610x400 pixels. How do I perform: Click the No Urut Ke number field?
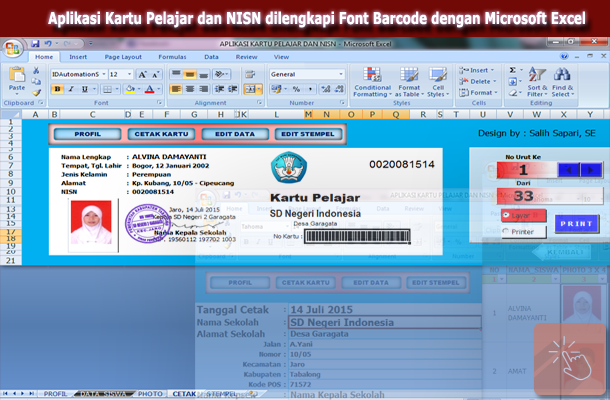[x=526, y=170]
